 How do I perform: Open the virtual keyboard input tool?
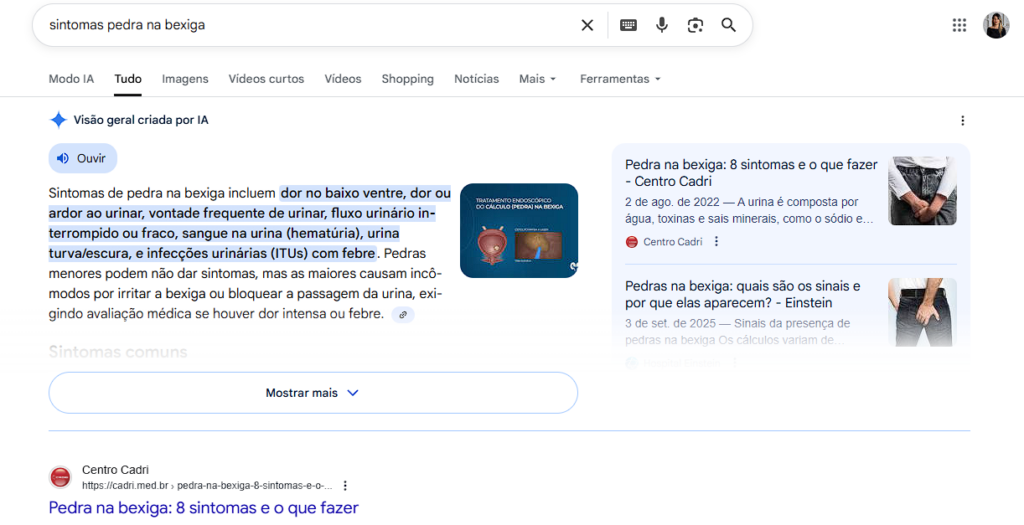[628, 25]
